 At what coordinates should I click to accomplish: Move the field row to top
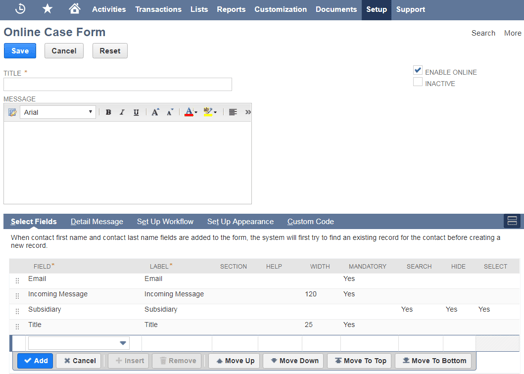coord(360,361)
